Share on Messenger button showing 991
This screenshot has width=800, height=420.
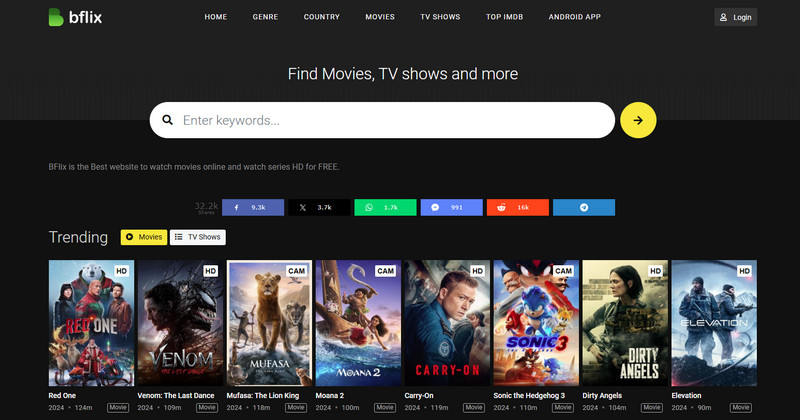[x=452, y=207]
